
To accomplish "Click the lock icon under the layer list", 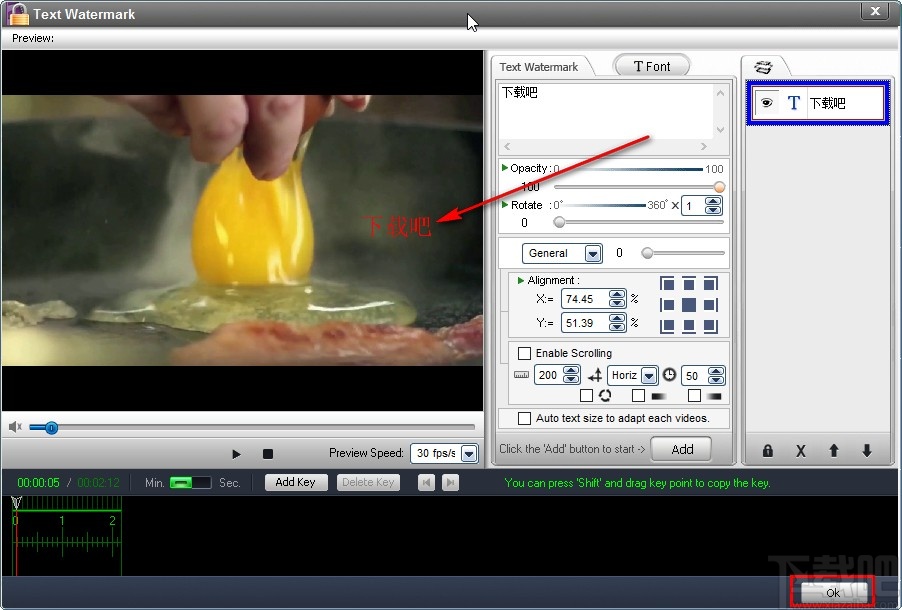I will (767, 451).
